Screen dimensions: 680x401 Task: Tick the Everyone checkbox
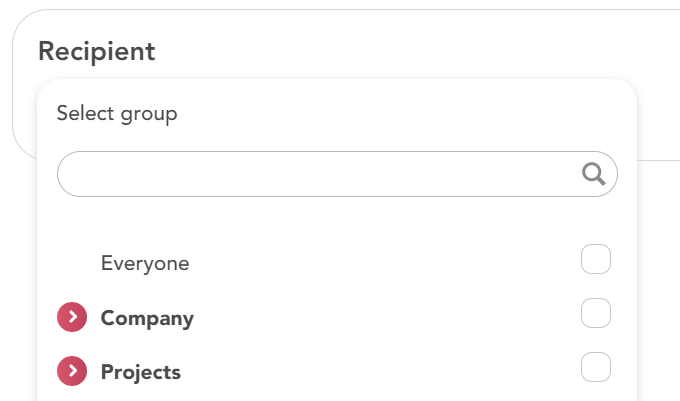point(596,260)
